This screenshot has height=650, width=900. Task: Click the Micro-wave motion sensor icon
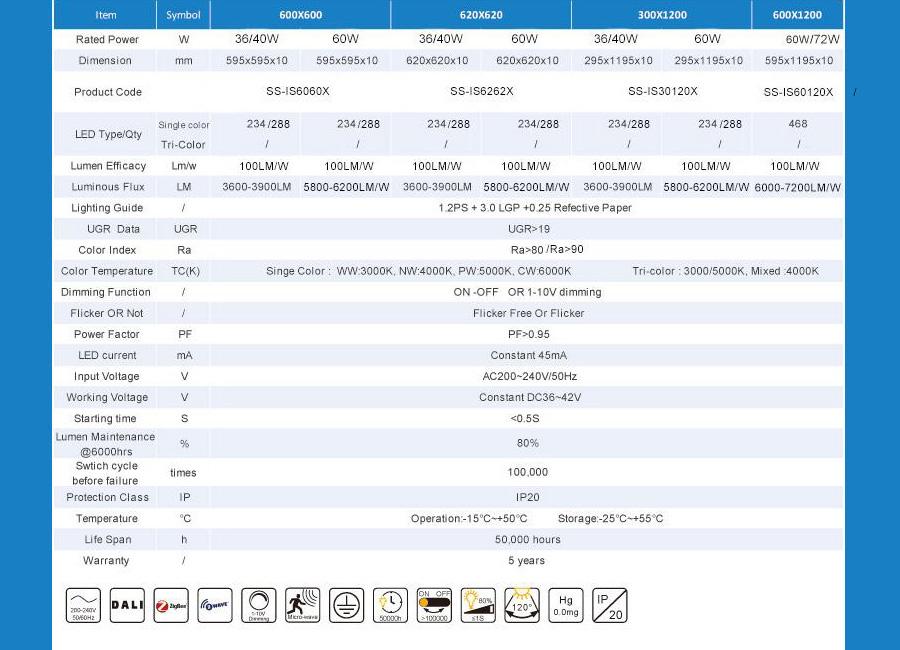[303, 605]
